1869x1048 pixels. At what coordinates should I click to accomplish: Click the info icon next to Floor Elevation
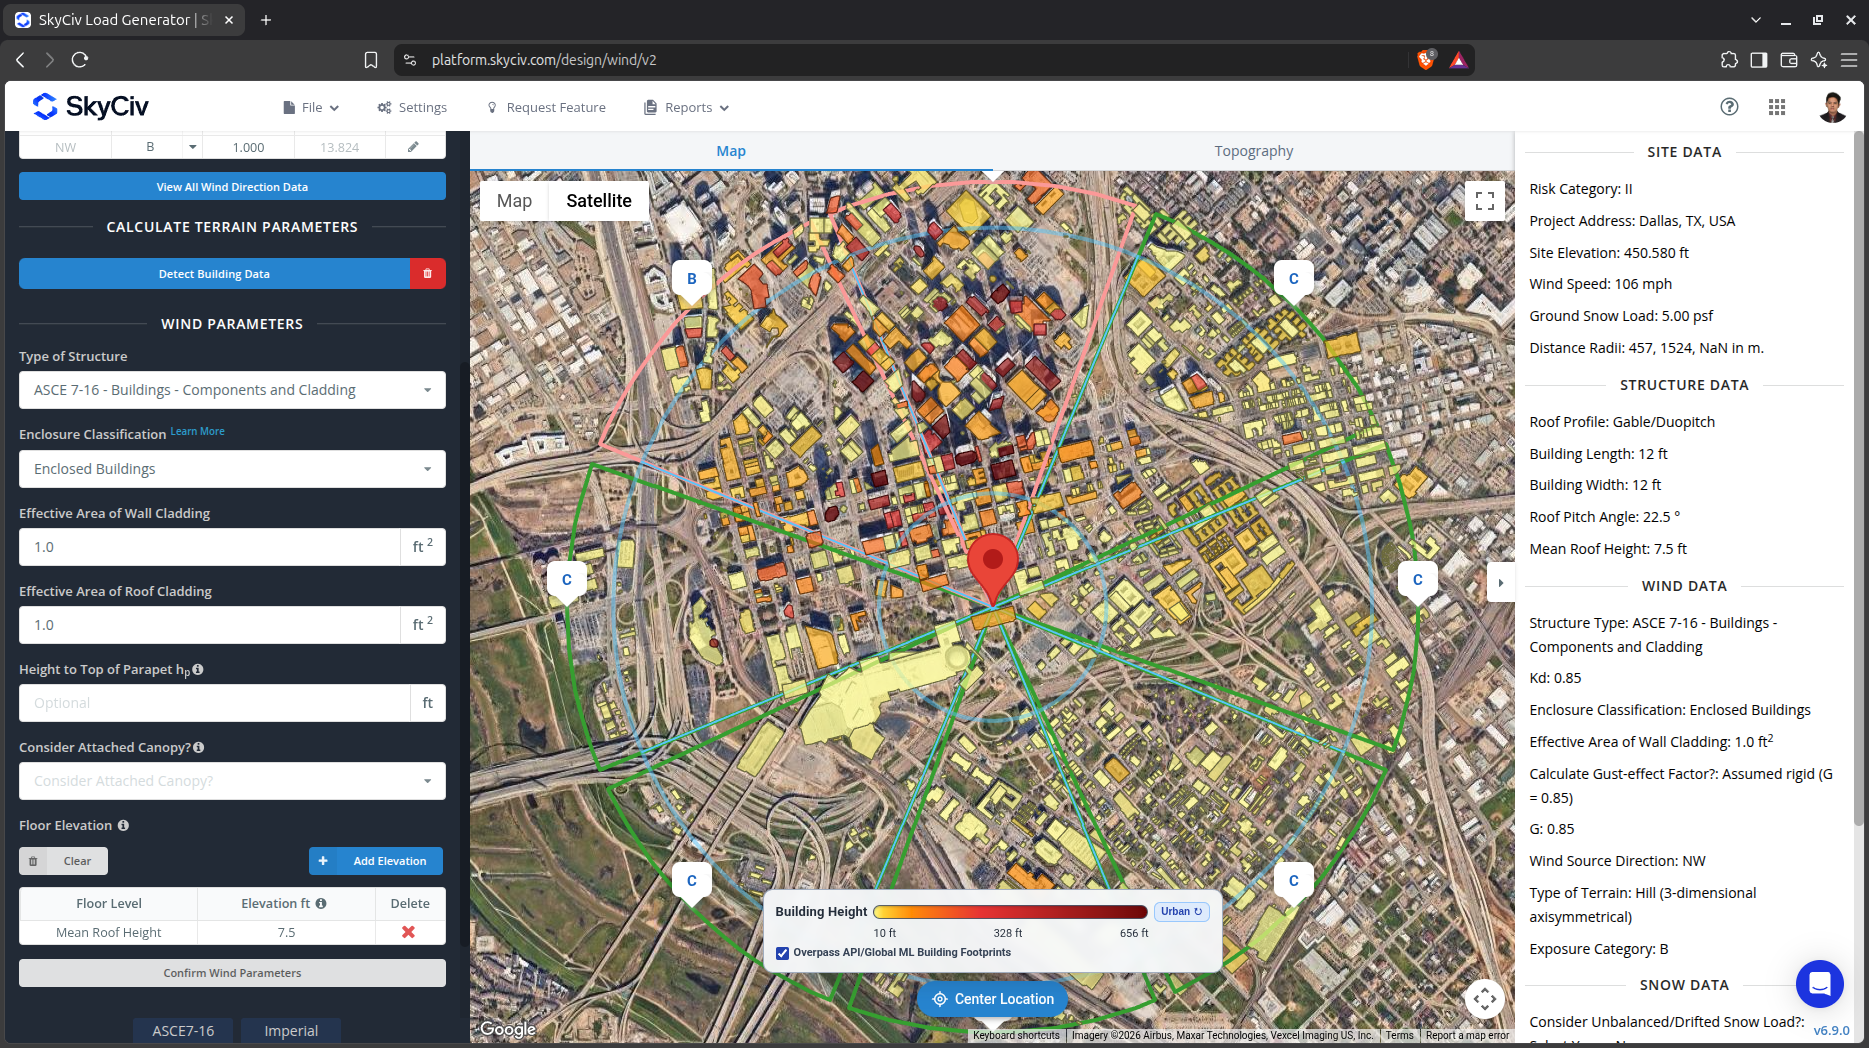pyautogui.click(x=123, y=826)
